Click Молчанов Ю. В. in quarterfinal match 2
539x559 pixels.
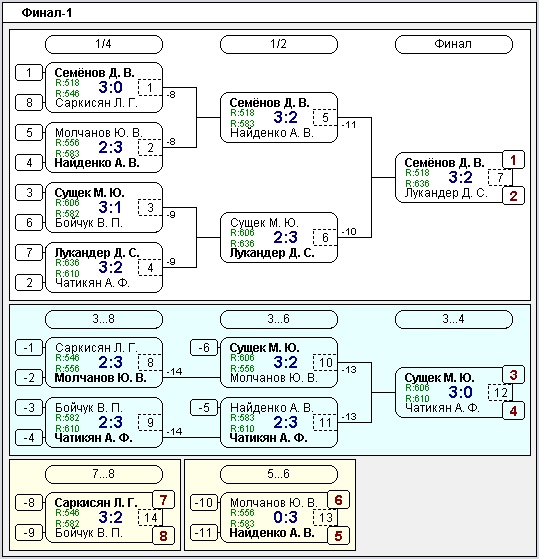tap(99, 133)
